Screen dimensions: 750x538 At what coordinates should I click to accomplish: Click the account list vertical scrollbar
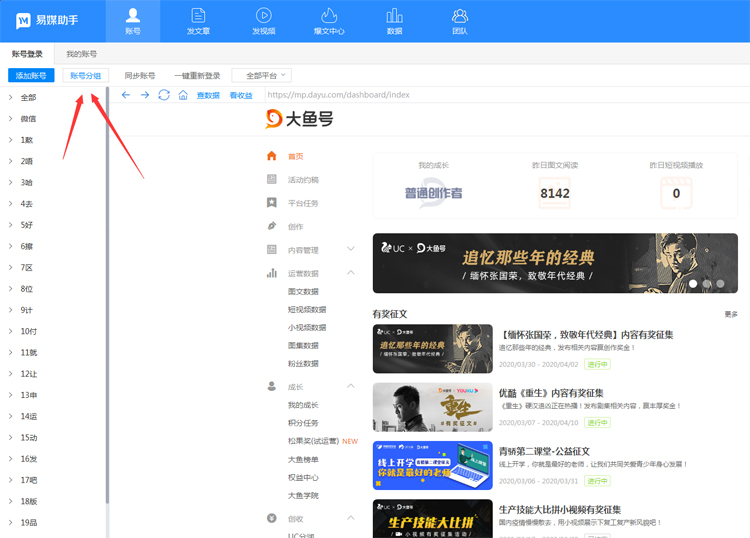(108, 294)
